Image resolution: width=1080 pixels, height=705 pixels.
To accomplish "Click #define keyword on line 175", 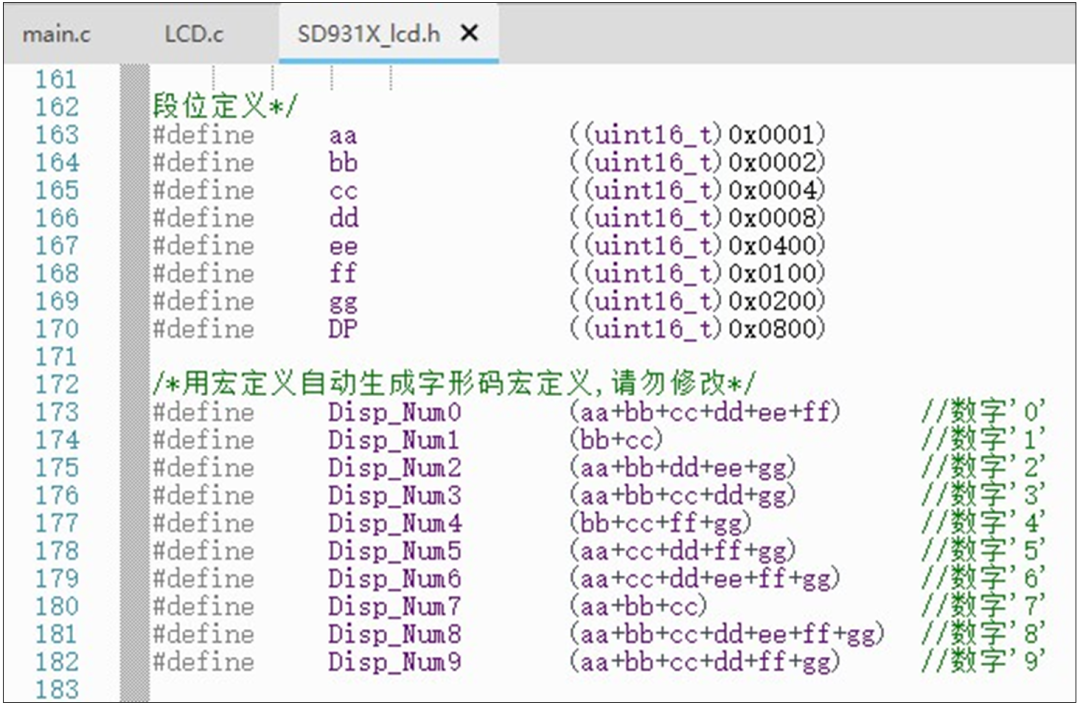I will click(x=204, y=467).
